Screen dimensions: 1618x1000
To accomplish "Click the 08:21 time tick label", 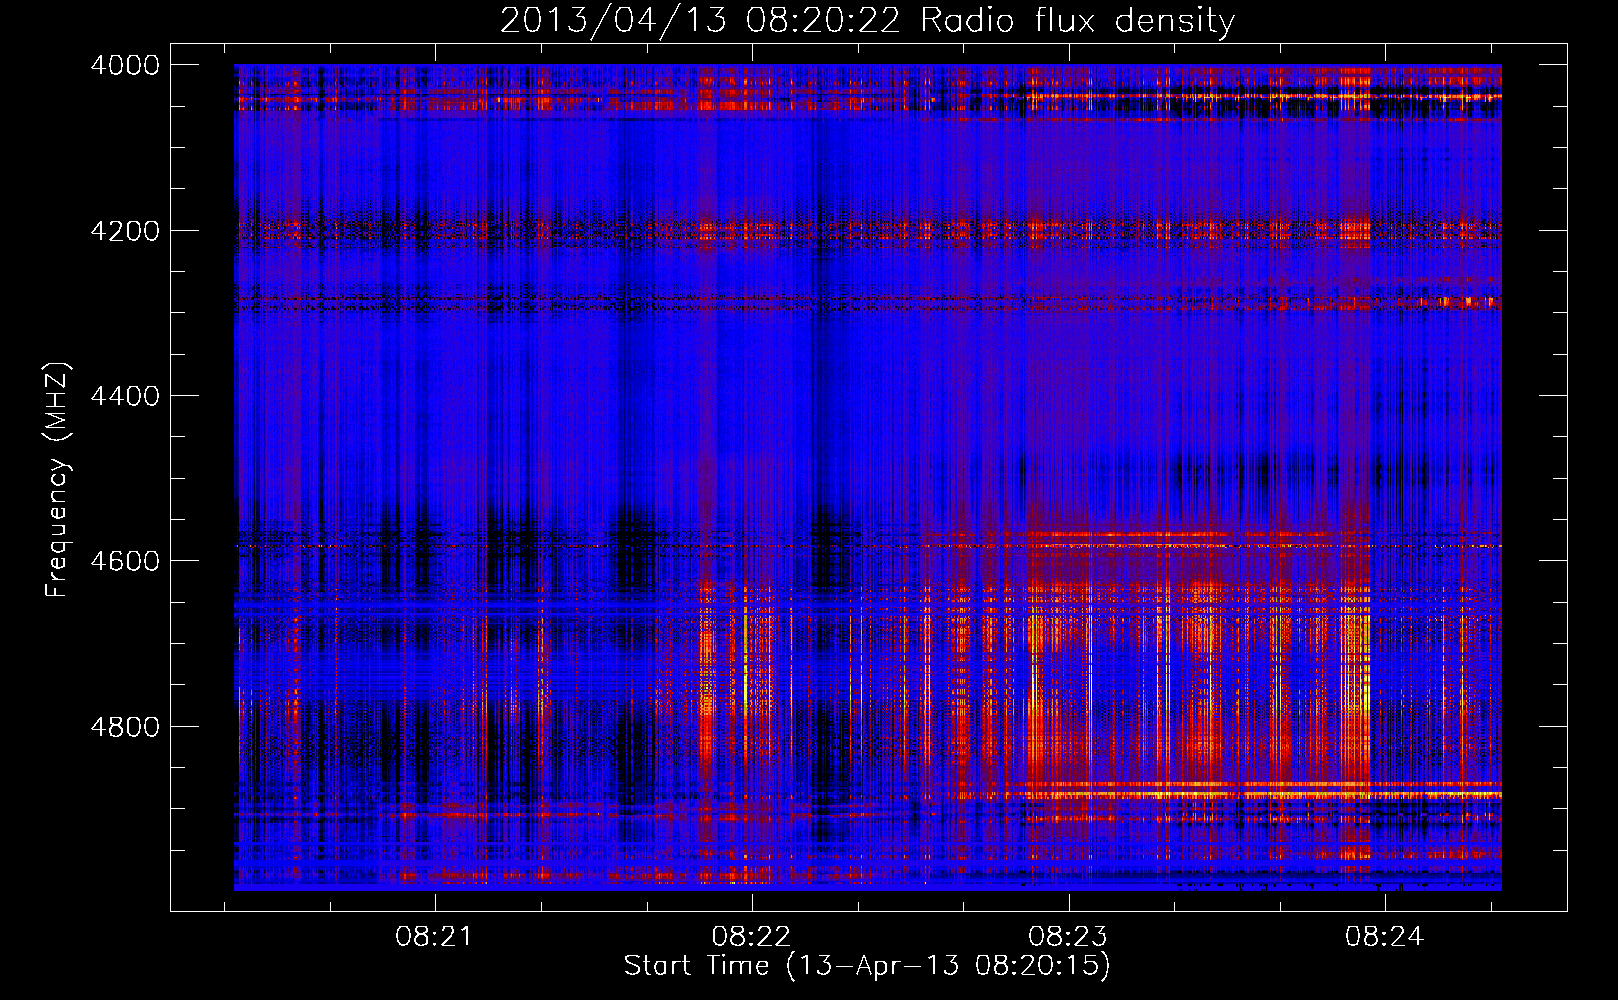I will (x=434, y=937).
